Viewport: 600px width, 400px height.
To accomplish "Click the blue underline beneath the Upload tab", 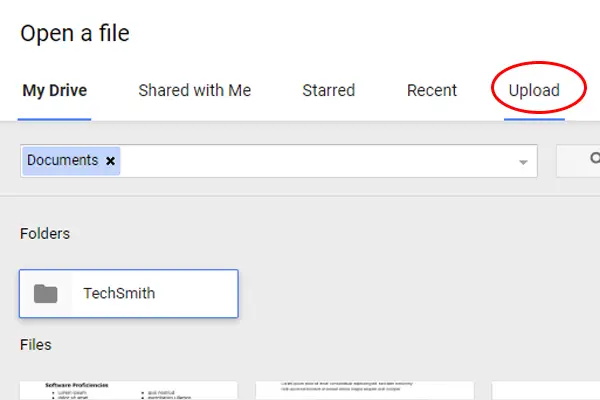I will pos(534,119).
